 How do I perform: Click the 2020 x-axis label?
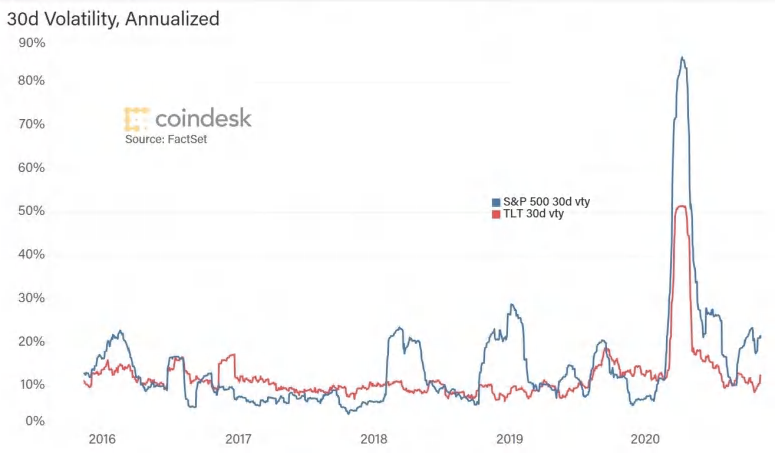(x=646, y=439)
